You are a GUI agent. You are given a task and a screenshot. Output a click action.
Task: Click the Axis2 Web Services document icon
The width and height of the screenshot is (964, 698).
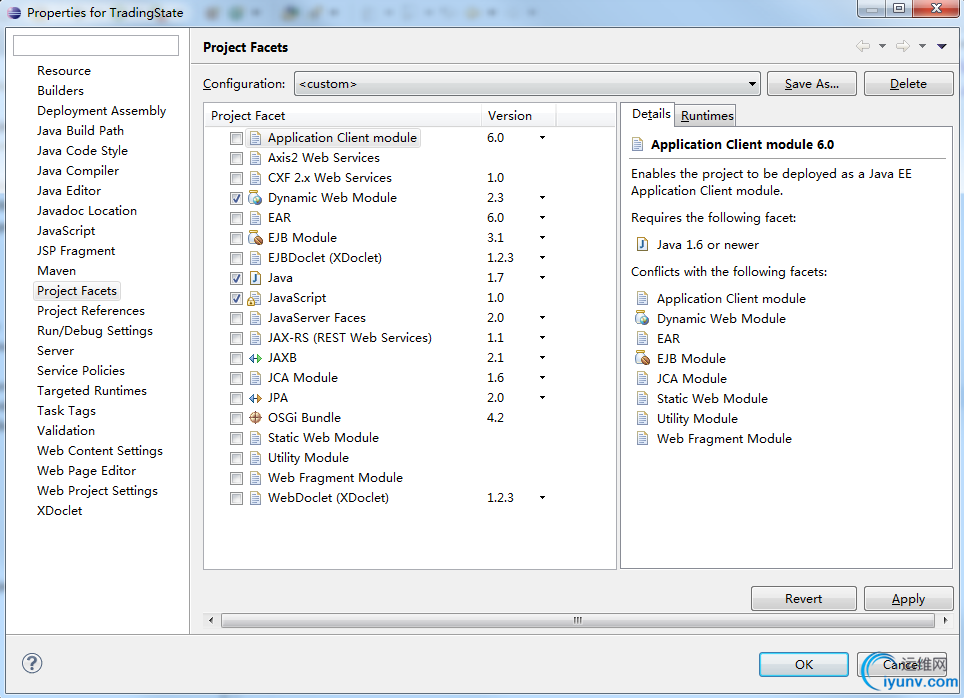click(255, 158)
